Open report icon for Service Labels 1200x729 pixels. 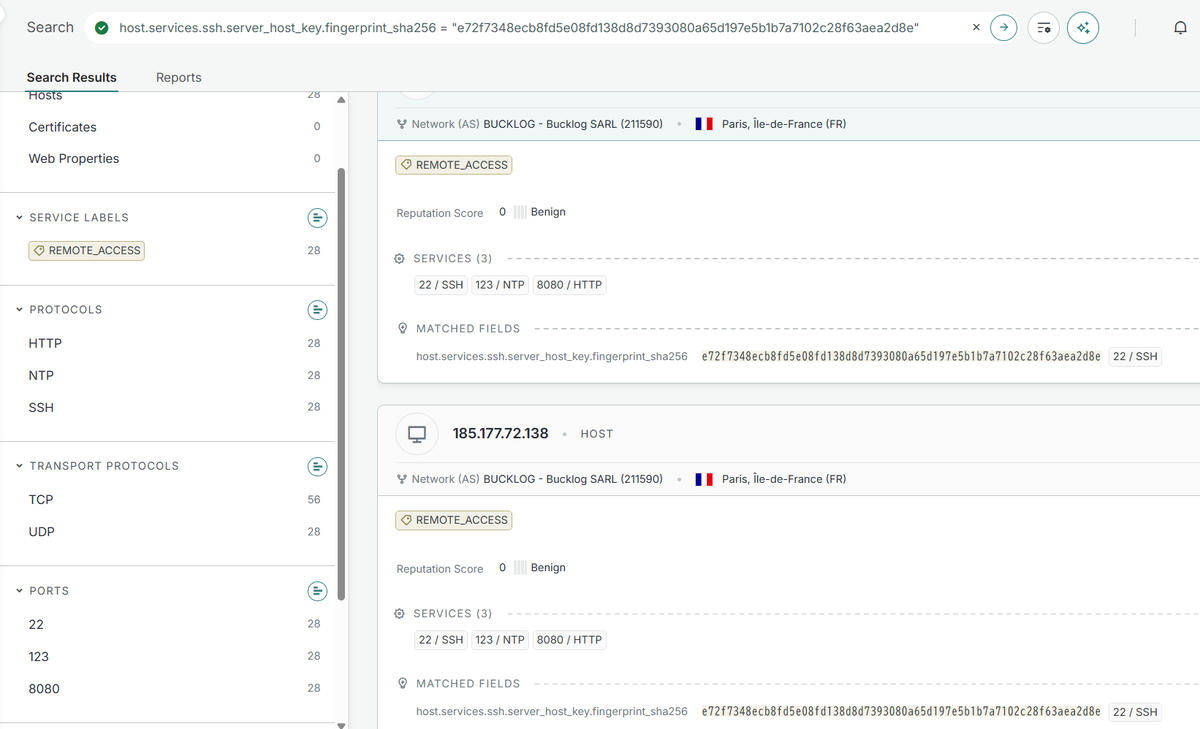point(317,217)
